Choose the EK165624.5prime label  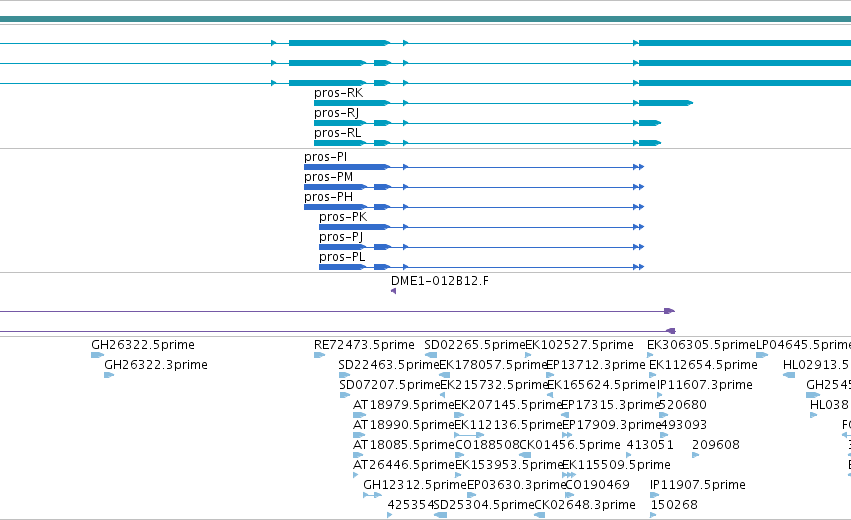(601, 385)
